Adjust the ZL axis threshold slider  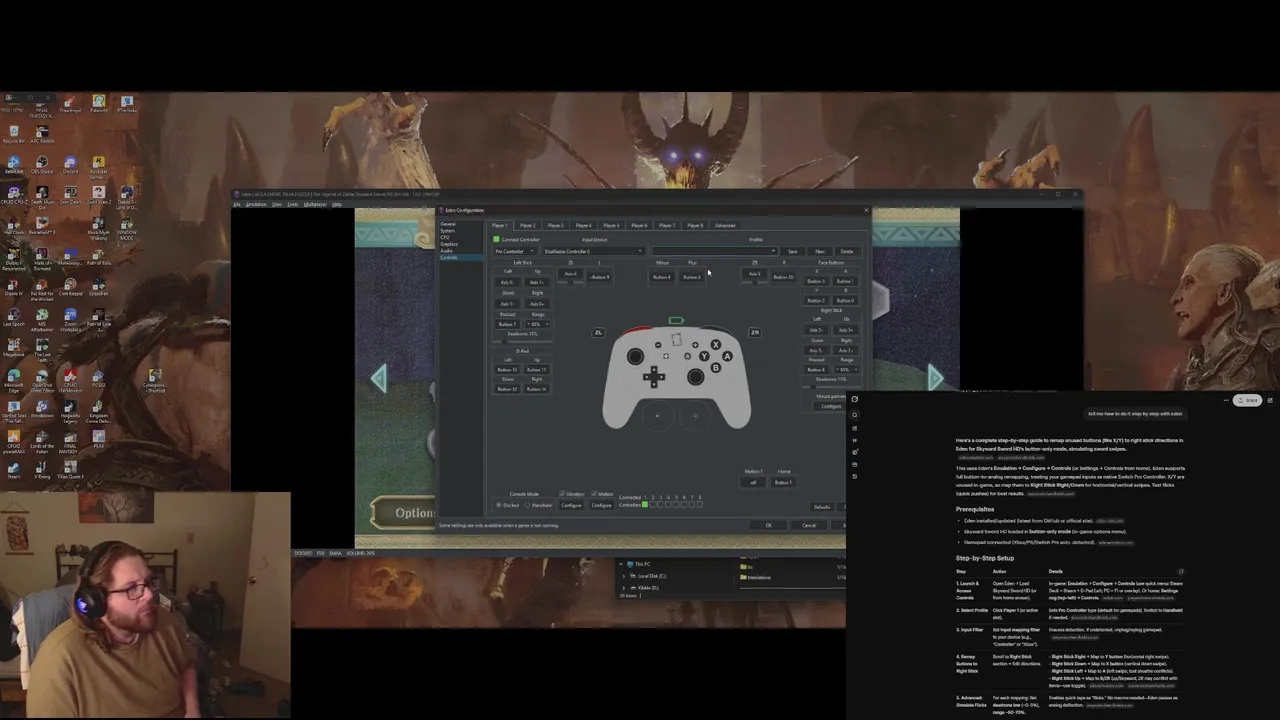(x=570, y=283)
